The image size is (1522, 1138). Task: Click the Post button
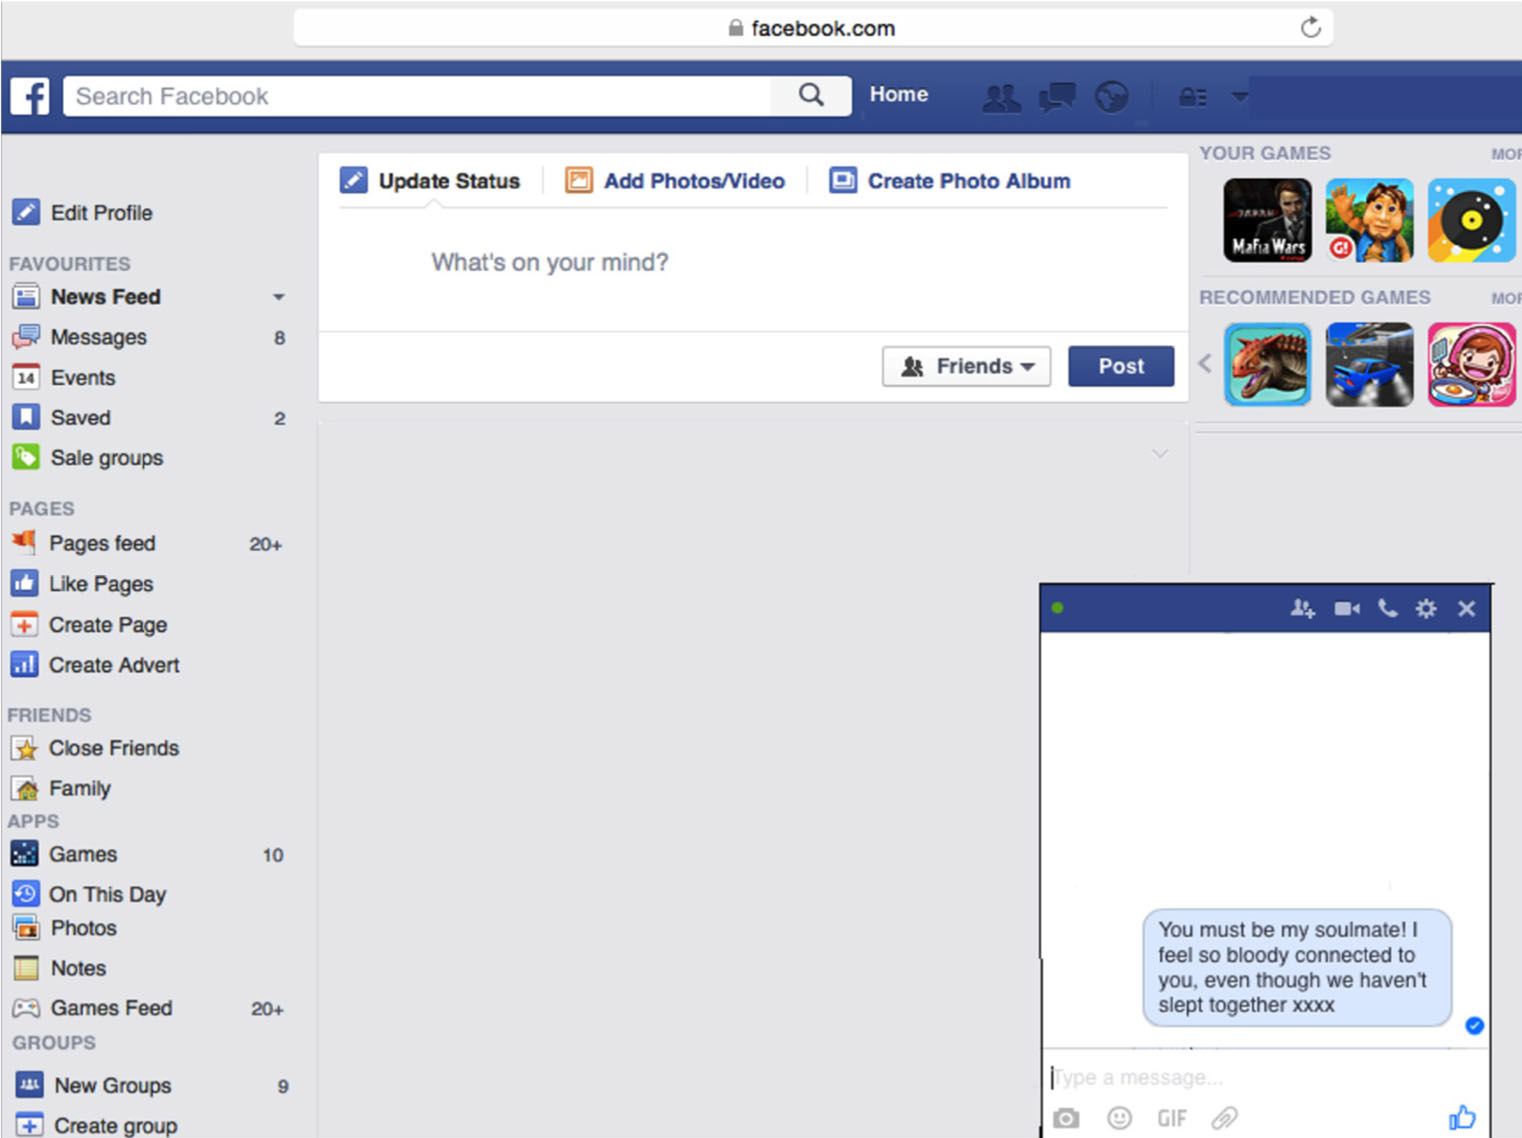coord(1121,366)
